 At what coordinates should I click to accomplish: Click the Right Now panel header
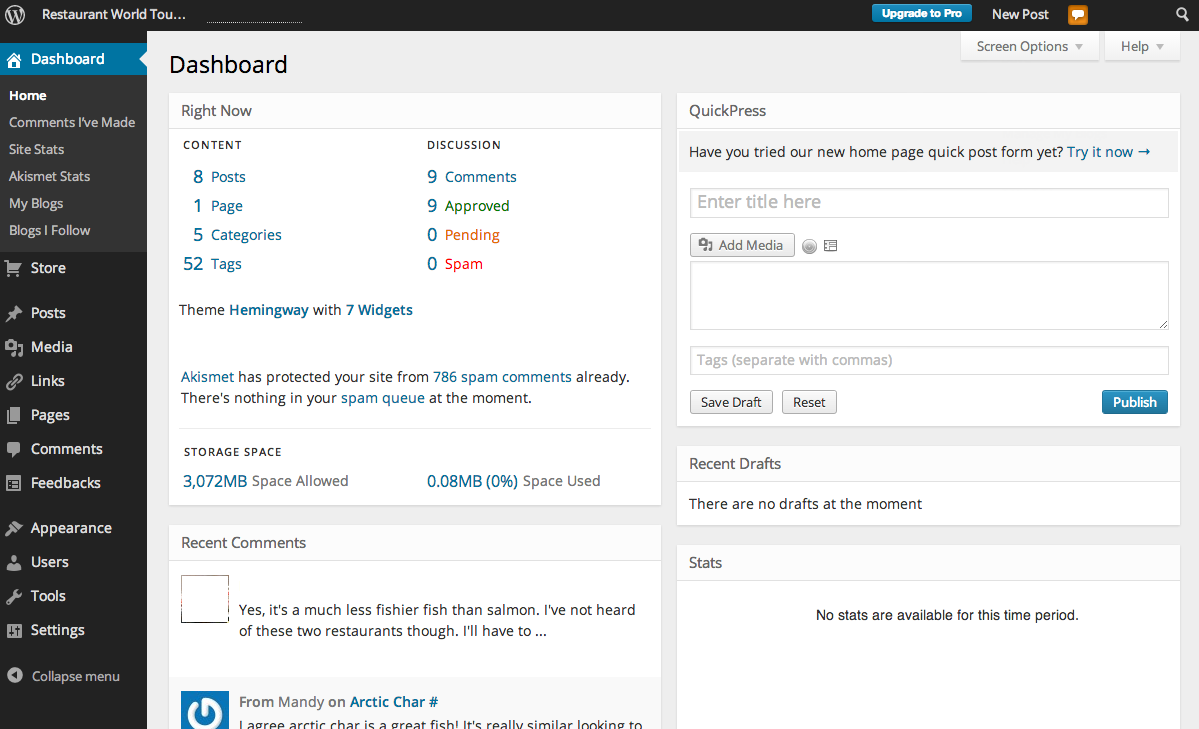(414, 111)
